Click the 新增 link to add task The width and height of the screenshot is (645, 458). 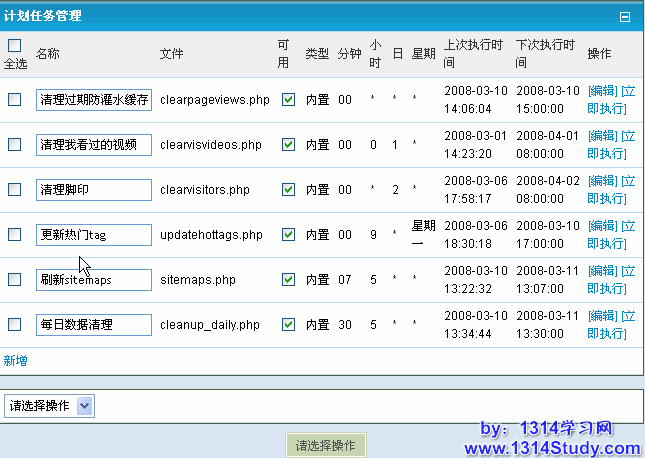coord(15,360)
